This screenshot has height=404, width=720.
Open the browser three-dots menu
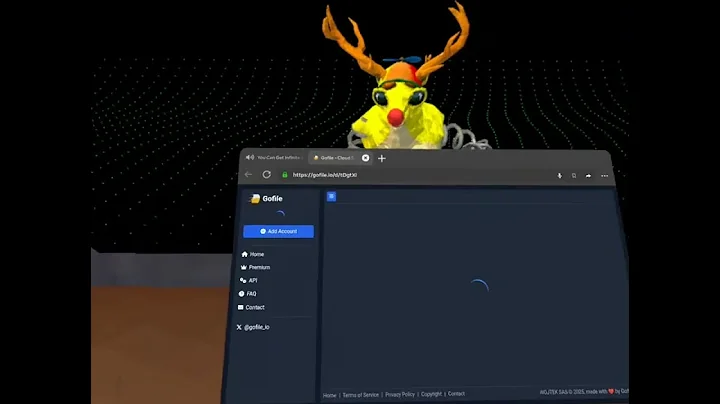tap(604, 176)
